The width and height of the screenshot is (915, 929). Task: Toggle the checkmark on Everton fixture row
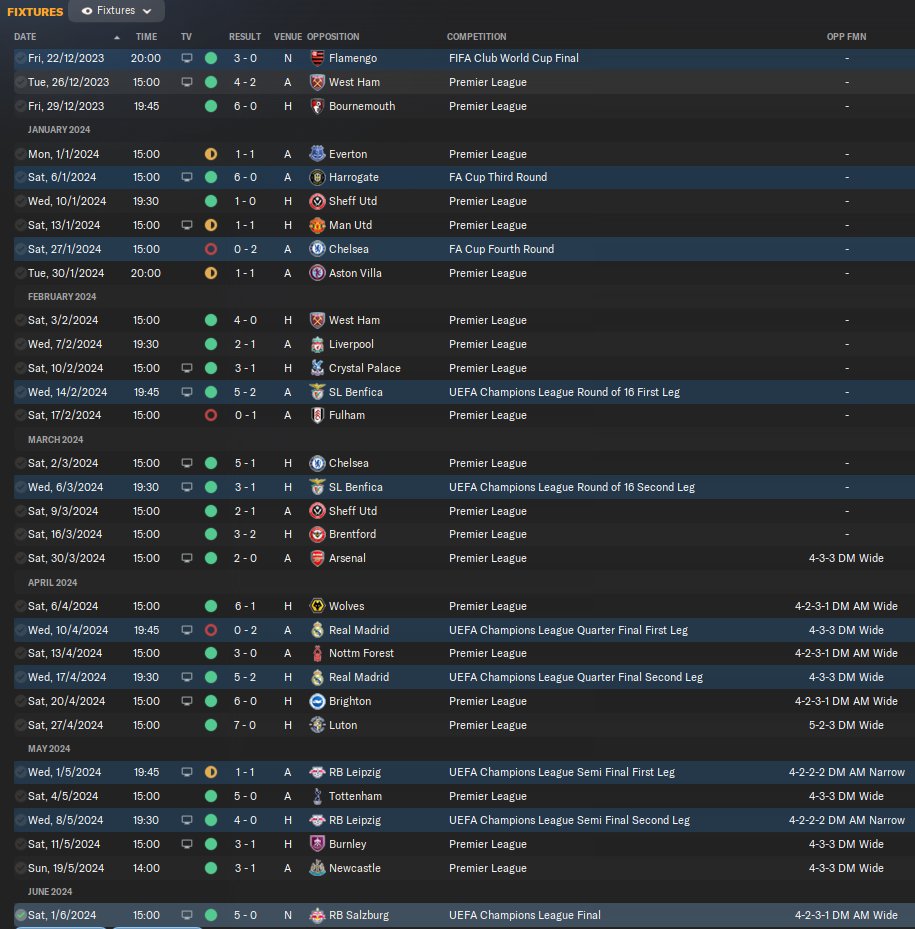20,154
